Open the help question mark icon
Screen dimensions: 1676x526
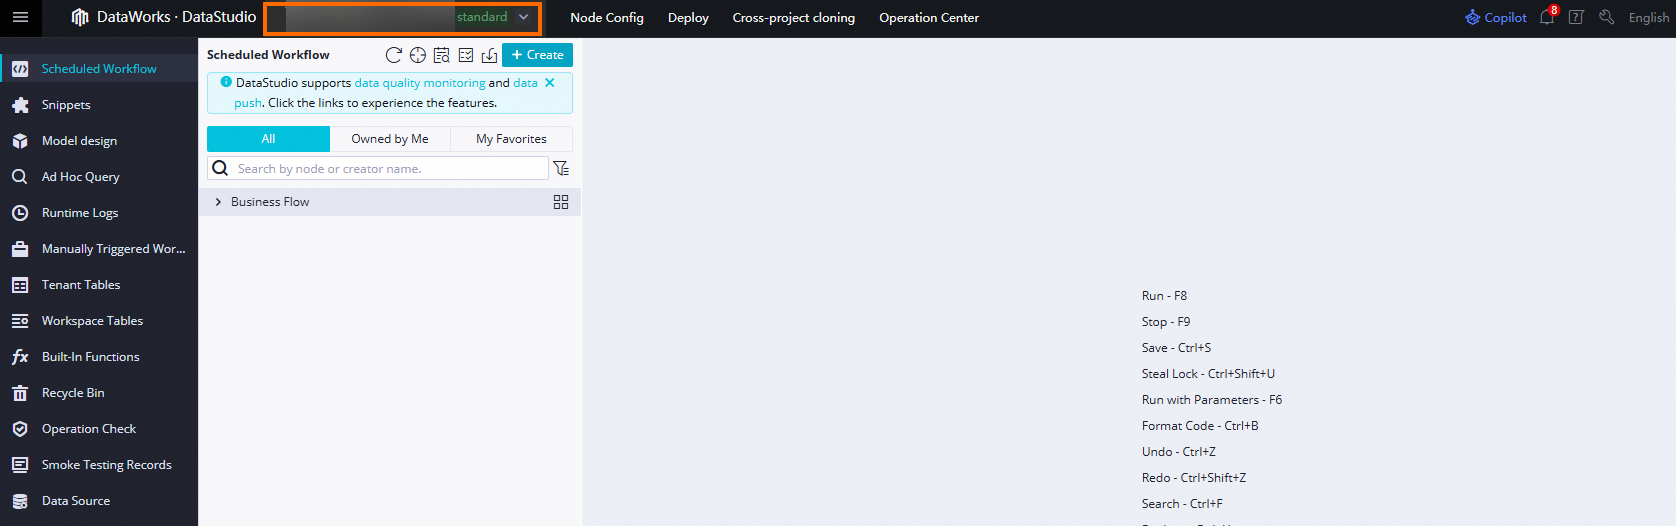1576,17
